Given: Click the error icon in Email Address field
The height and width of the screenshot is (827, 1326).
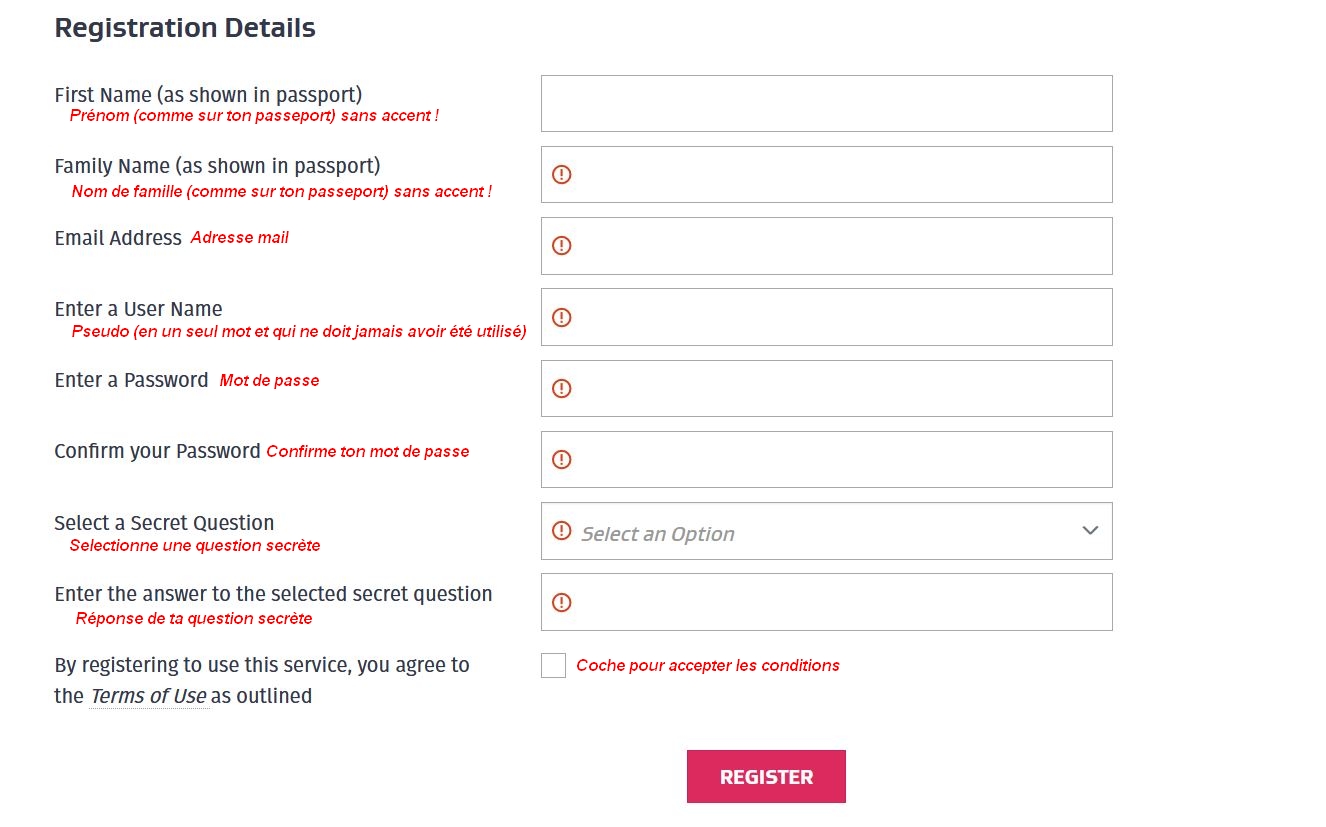Looking at the screenshot, I should pos(562,246).
